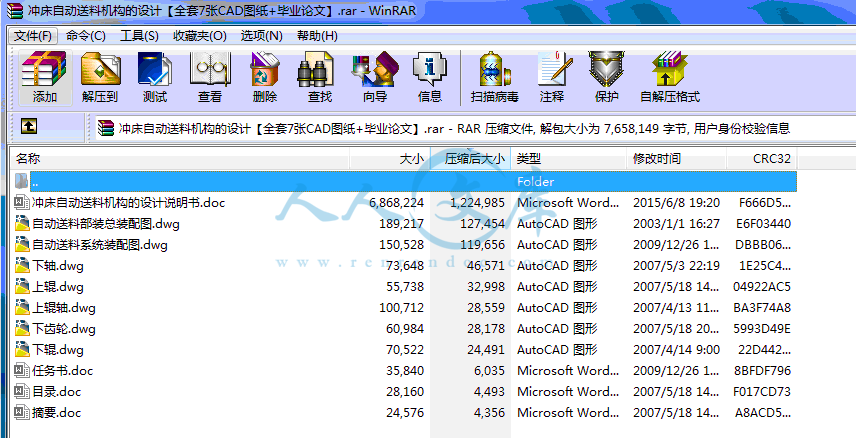Screen dimensions: 856x438
Task: Click the DWG icon of 自动送料部装总装配图.dwg
Action: 22,224
